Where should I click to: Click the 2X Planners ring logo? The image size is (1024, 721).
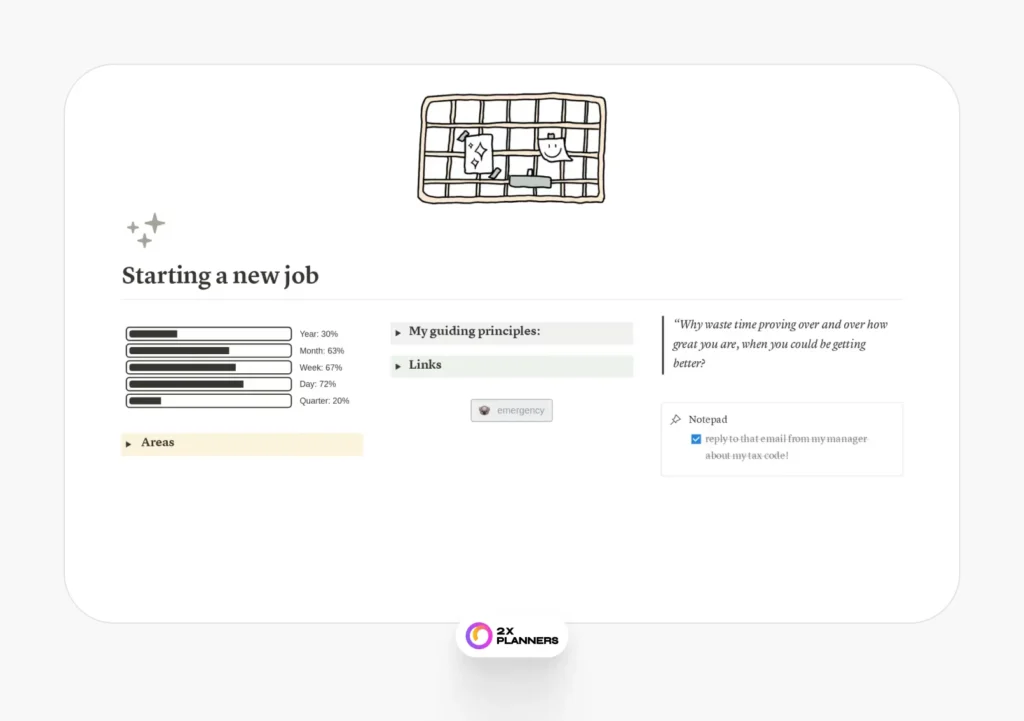pyautogui.click(x=479, y=635)
